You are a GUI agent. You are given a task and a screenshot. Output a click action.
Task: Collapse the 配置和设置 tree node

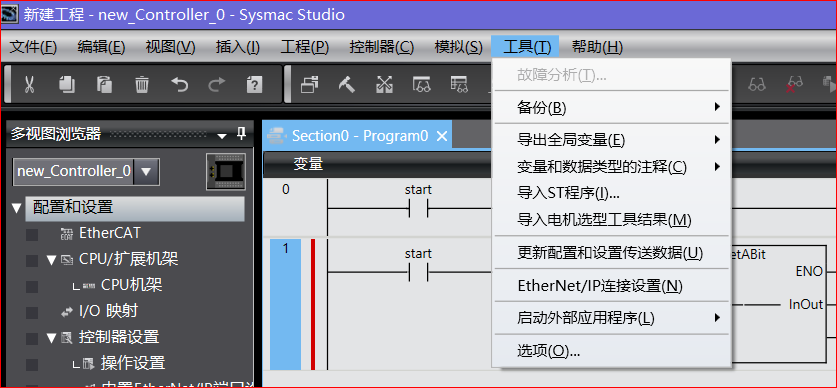(x=16, y=208)
